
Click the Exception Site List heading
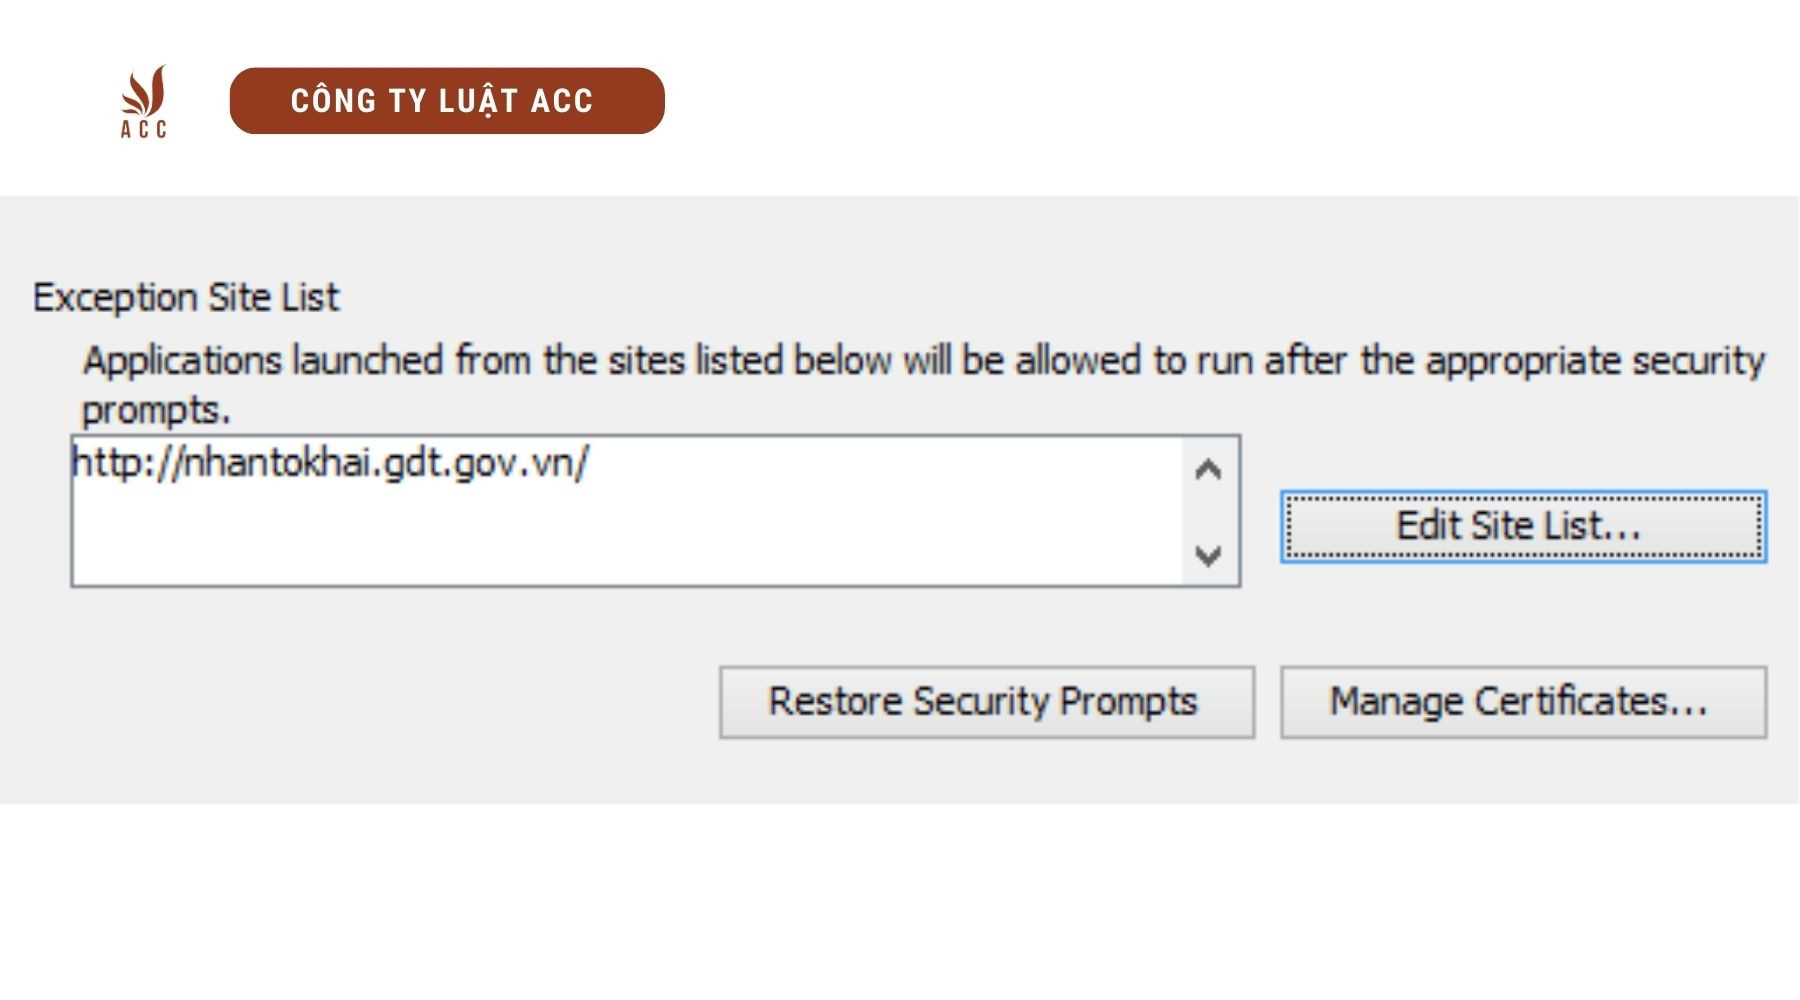point(186,298)
